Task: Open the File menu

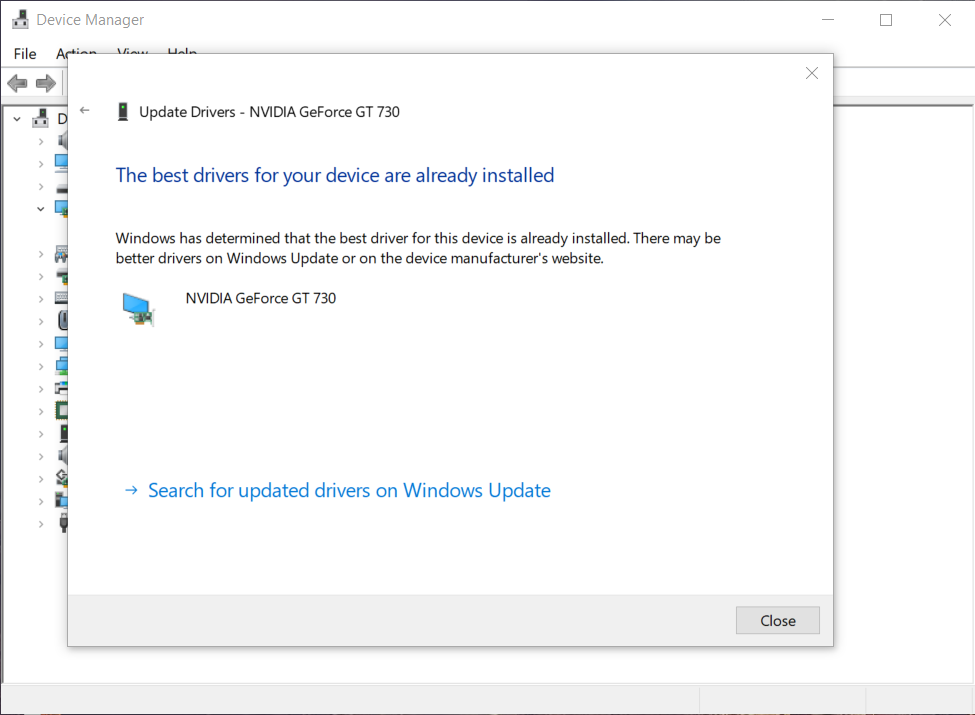Action: tap(25, 53)
